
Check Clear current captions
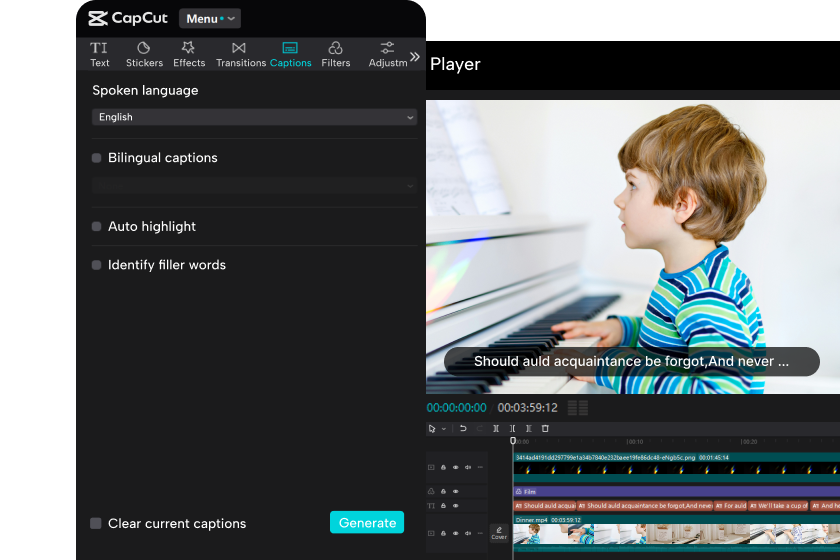click(96, 523)
